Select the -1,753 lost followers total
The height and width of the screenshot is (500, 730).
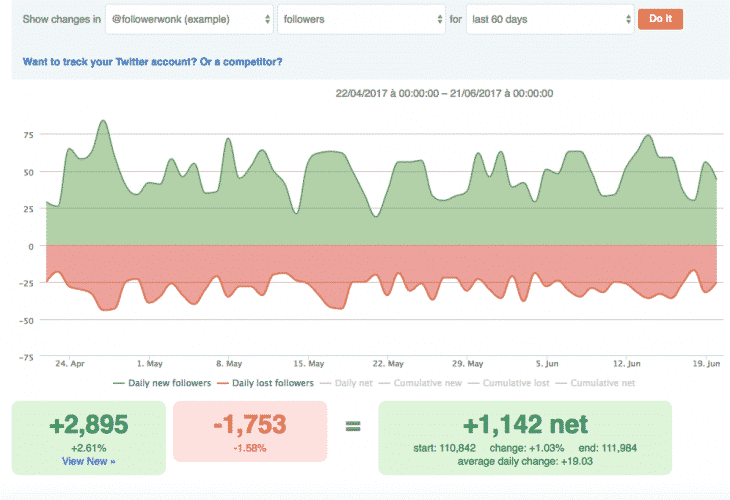[249, 424]
